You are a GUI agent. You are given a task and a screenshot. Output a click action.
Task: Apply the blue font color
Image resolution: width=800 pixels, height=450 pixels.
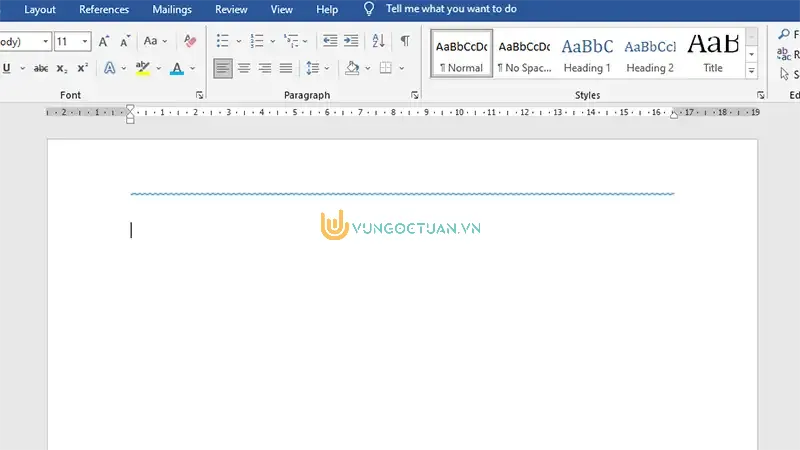point(177,68)
